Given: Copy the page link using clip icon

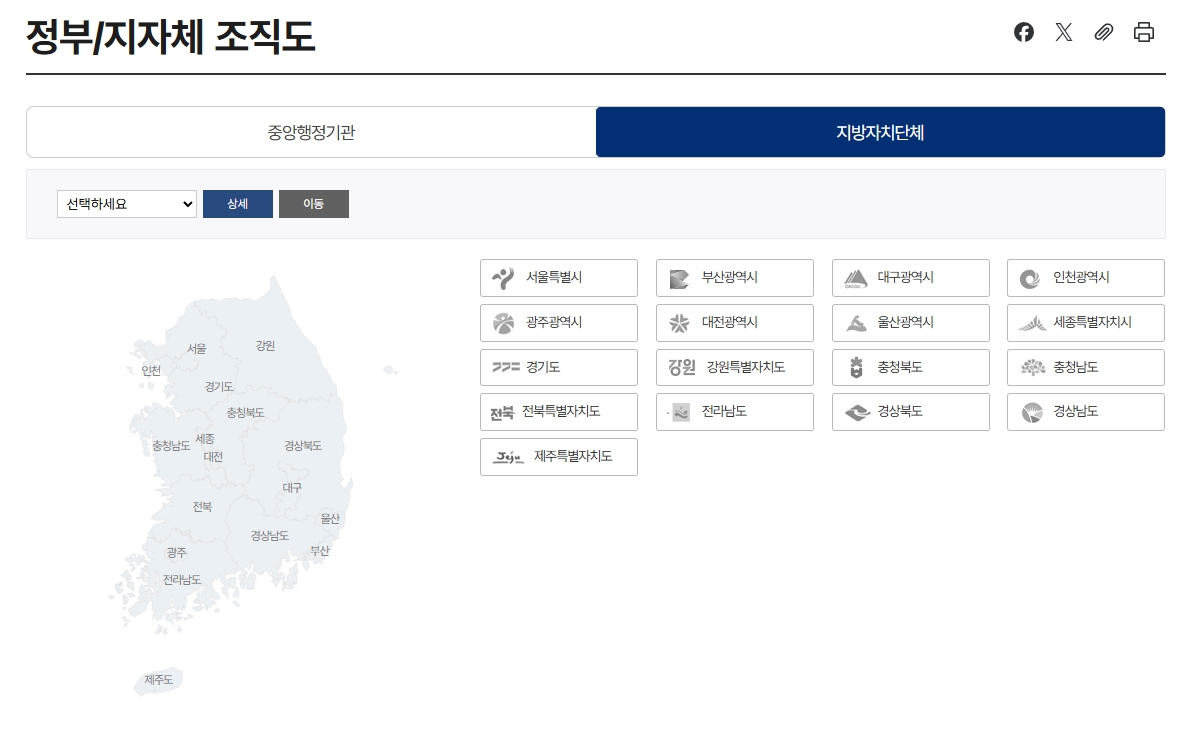Looking at the screenshot, I should tap(1103, 32).
